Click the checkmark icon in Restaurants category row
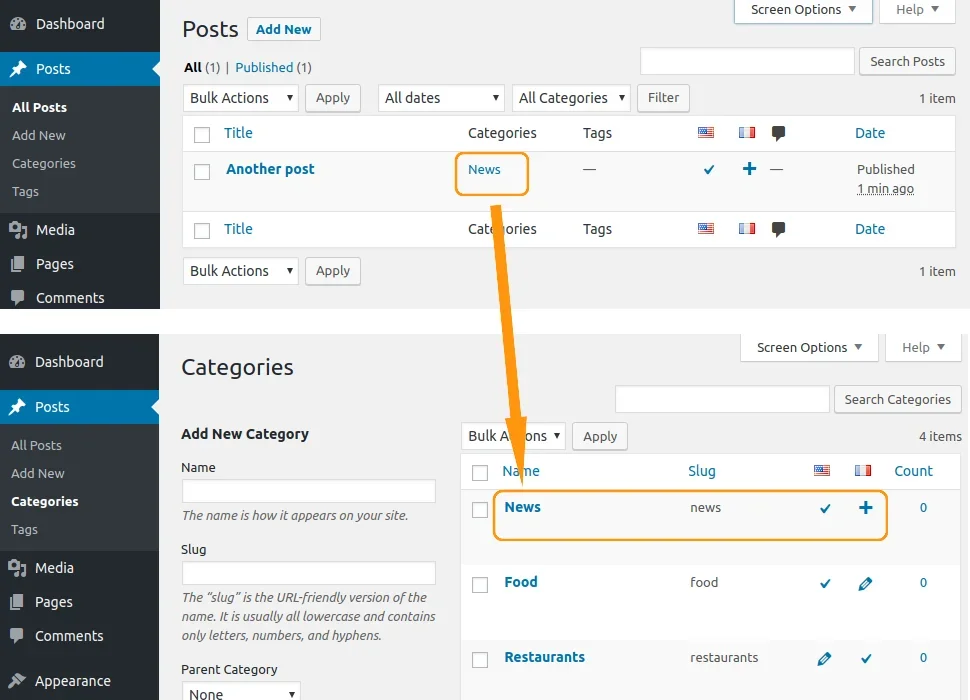Image resolution: width=970 pixels, height=700 pixels. [x=866, y=658]
